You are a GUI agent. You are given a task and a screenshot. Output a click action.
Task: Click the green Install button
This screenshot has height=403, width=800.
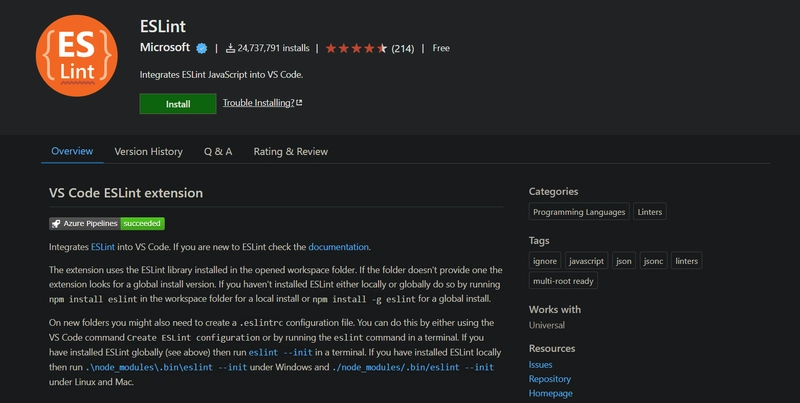tap(178, 104)
